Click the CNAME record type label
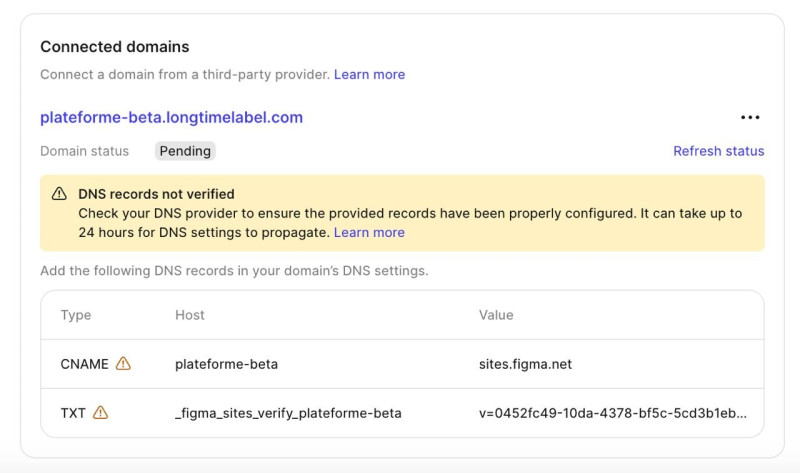Viewport: 800px width, 473px height. pos(84,364)
